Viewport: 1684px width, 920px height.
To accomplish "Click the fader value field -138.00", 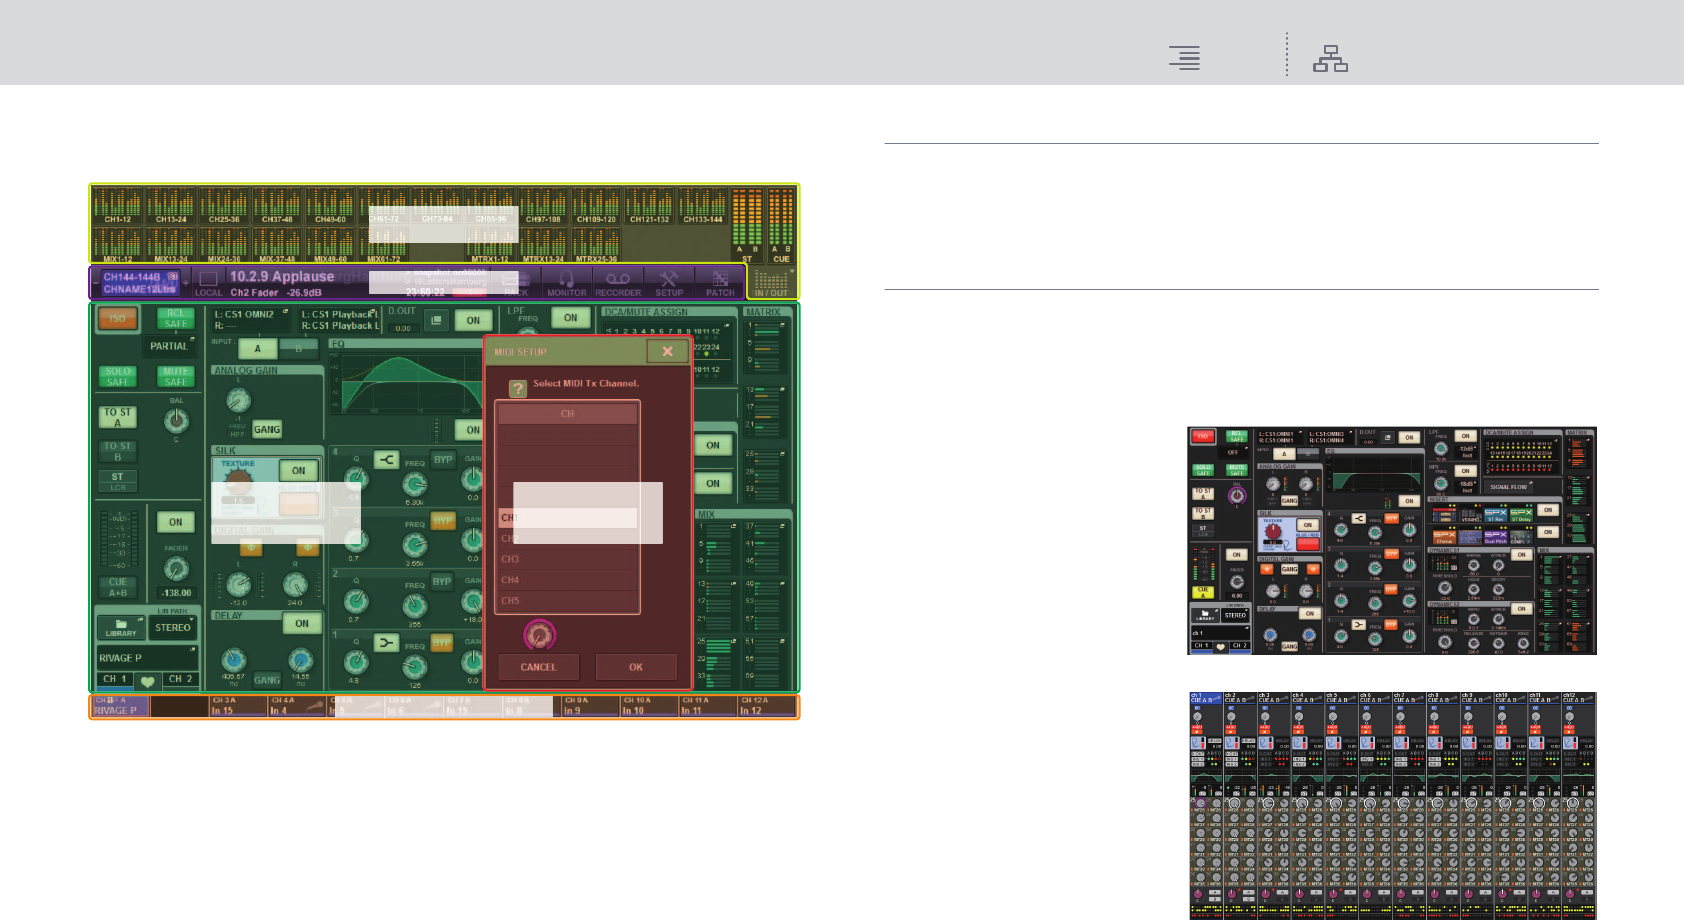I will click(x=176, y=593).
